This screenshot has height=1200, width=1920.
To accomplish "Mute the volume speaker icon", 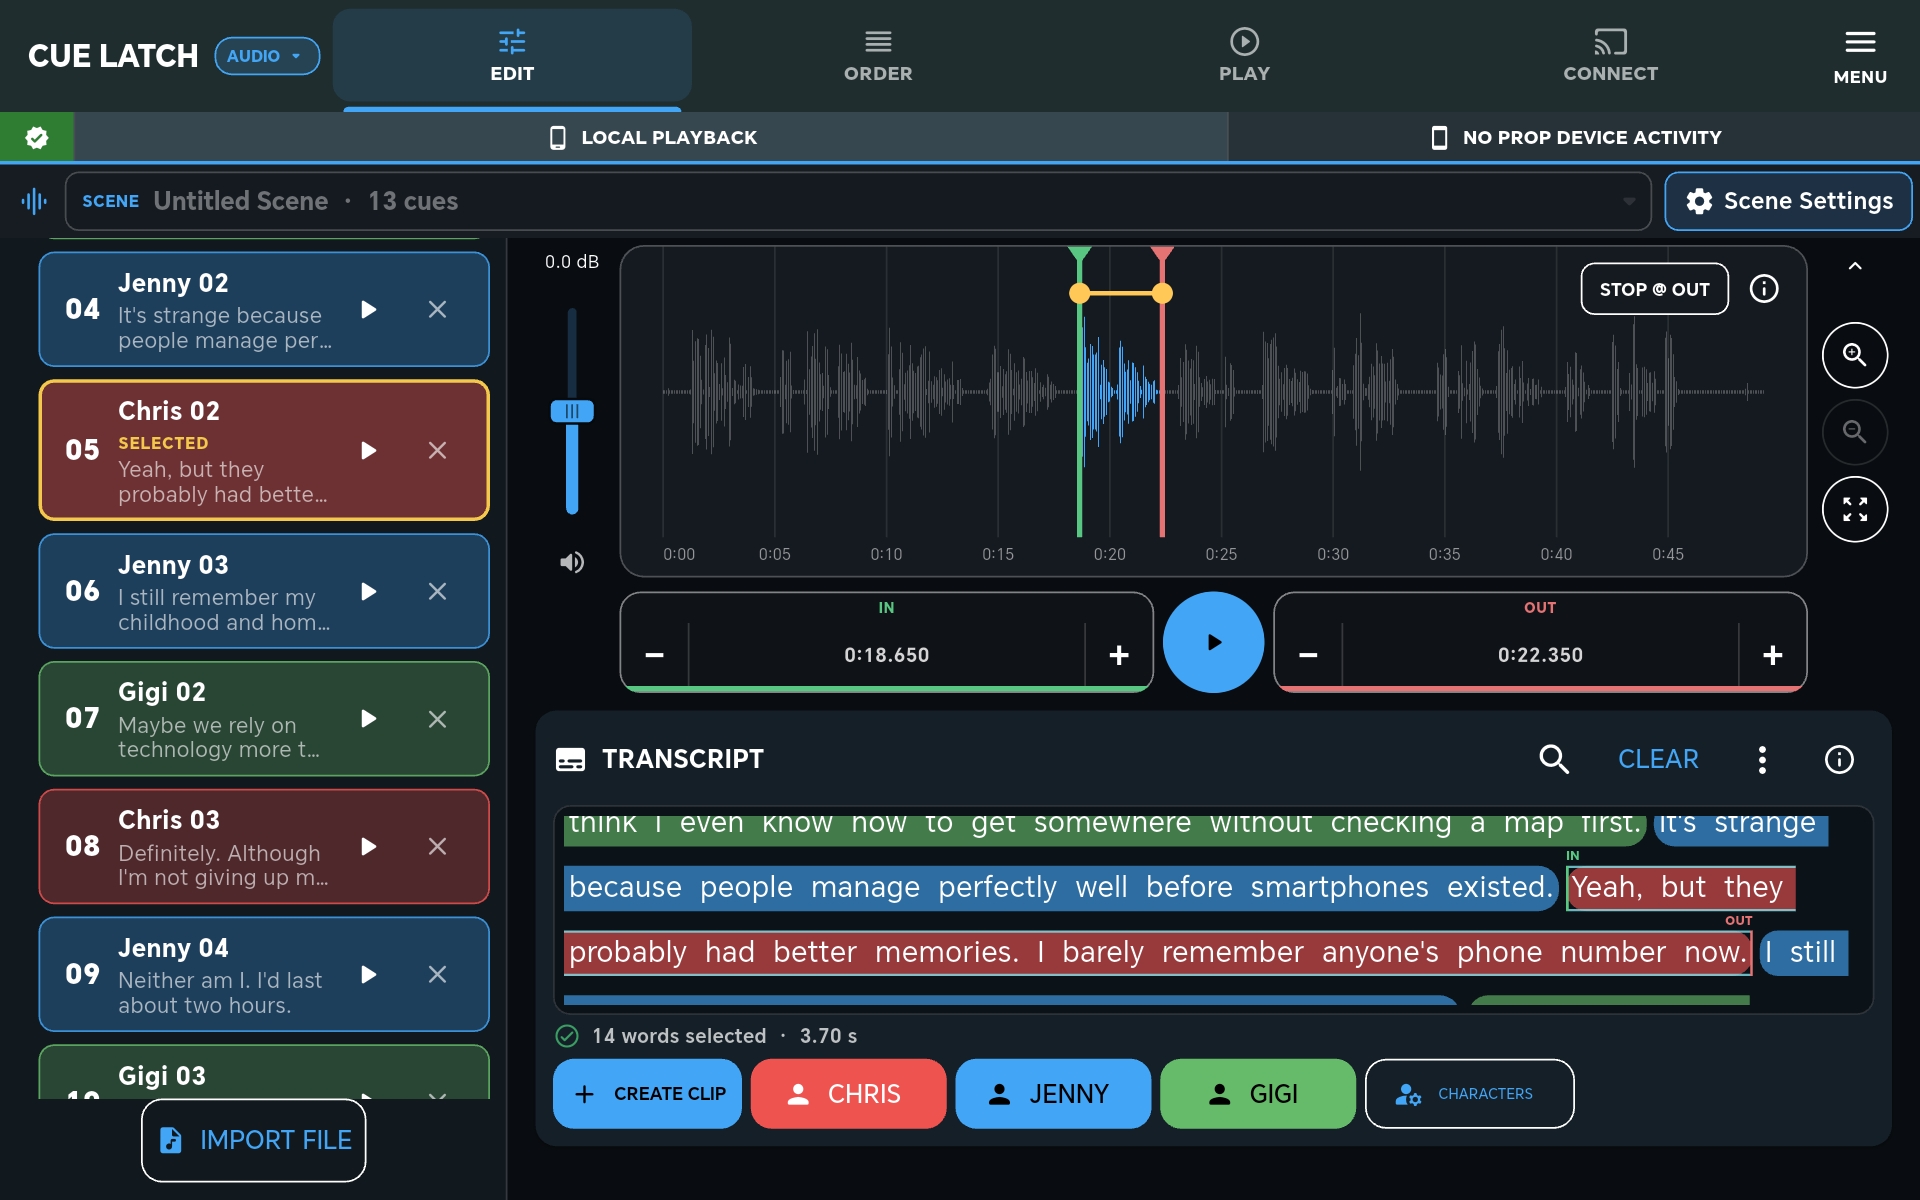I will click(572, 563).
